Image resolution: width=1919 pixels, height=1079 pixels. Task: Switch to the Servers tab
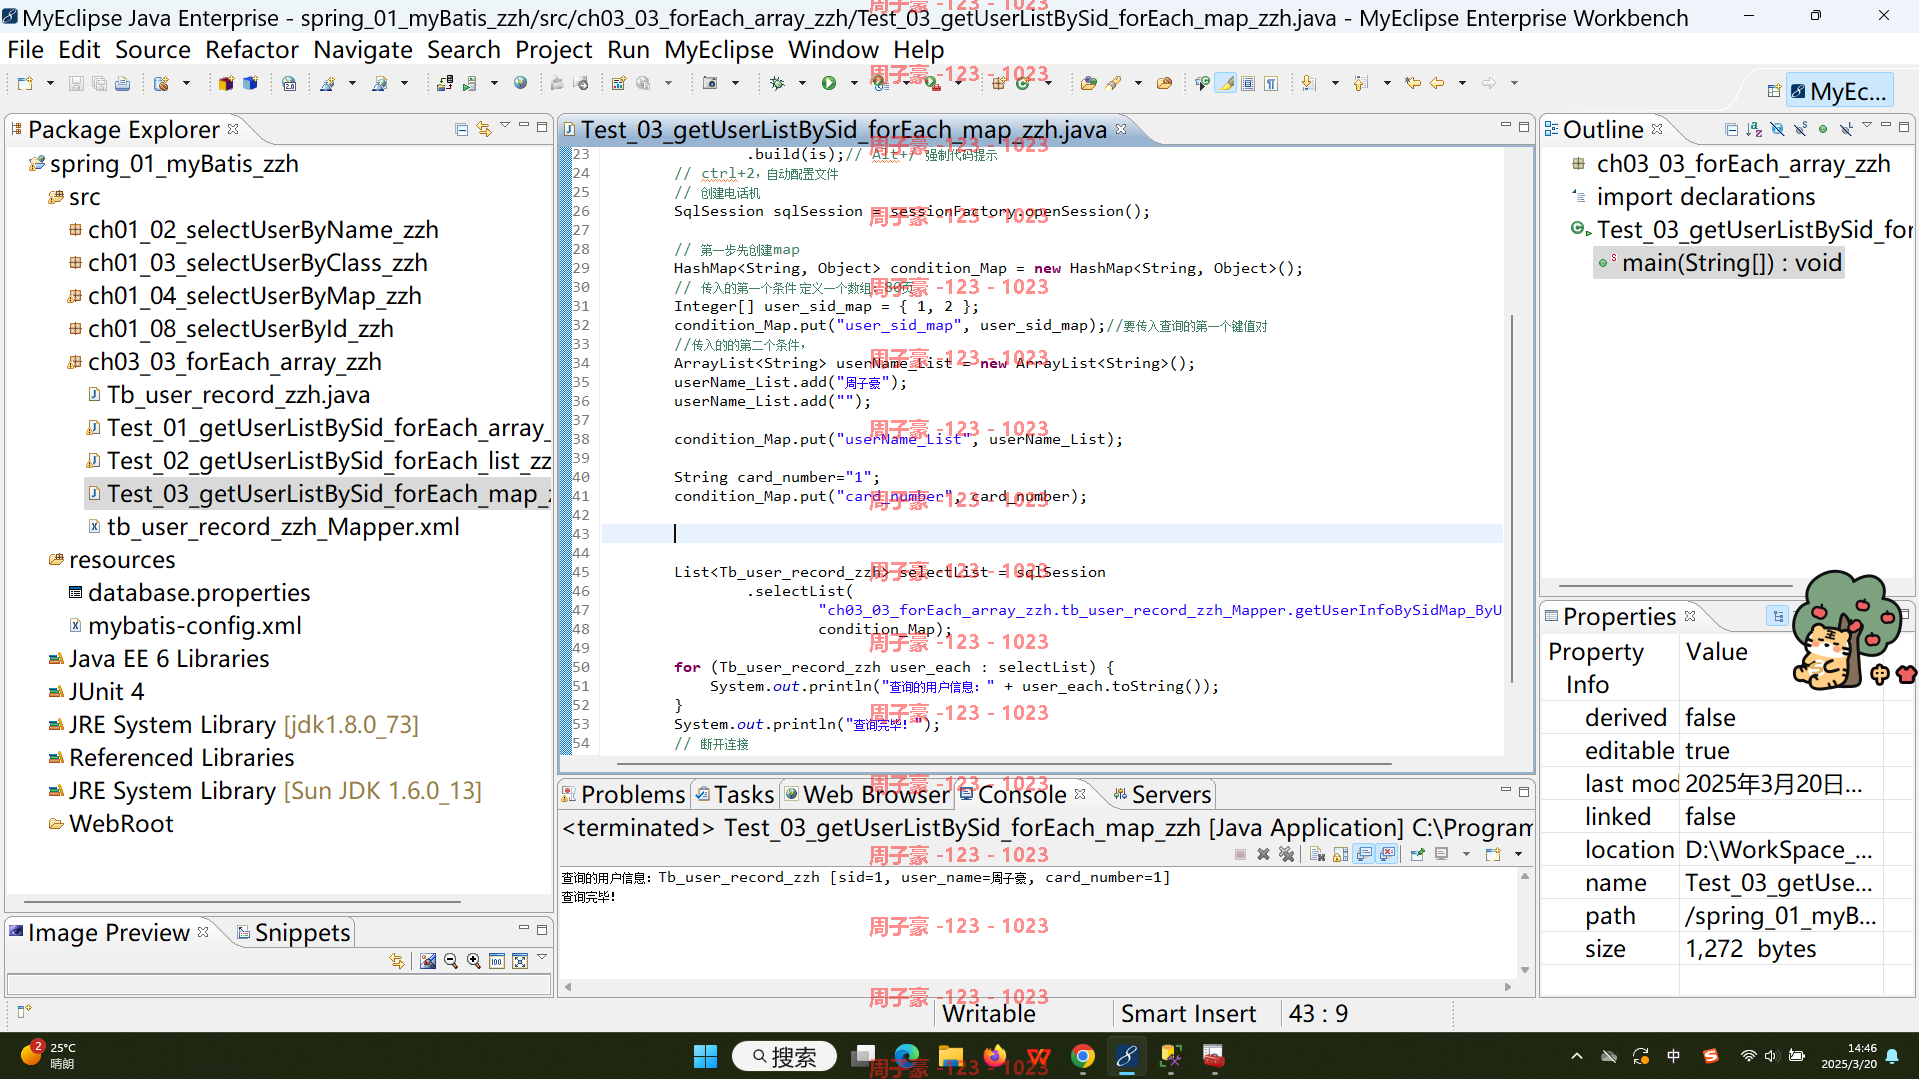pyautogui.click(x=1162, y=795)
